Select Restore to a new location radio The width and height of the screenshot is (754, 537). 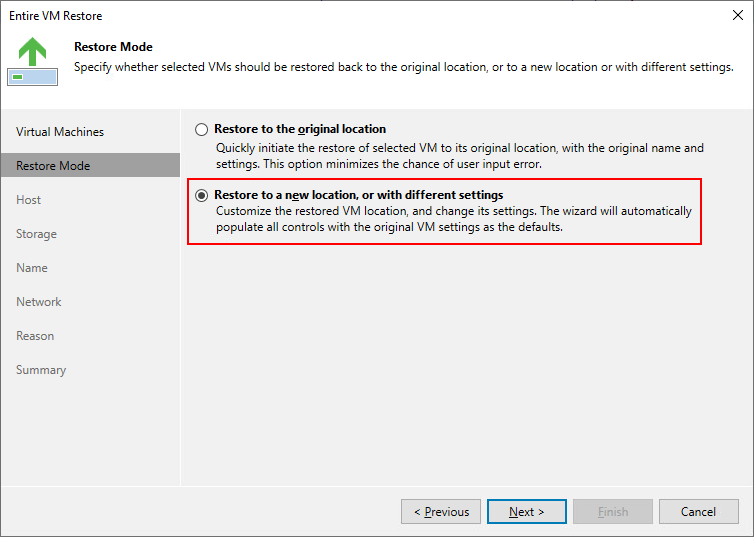pyautogui.click(x=202, y=195)
